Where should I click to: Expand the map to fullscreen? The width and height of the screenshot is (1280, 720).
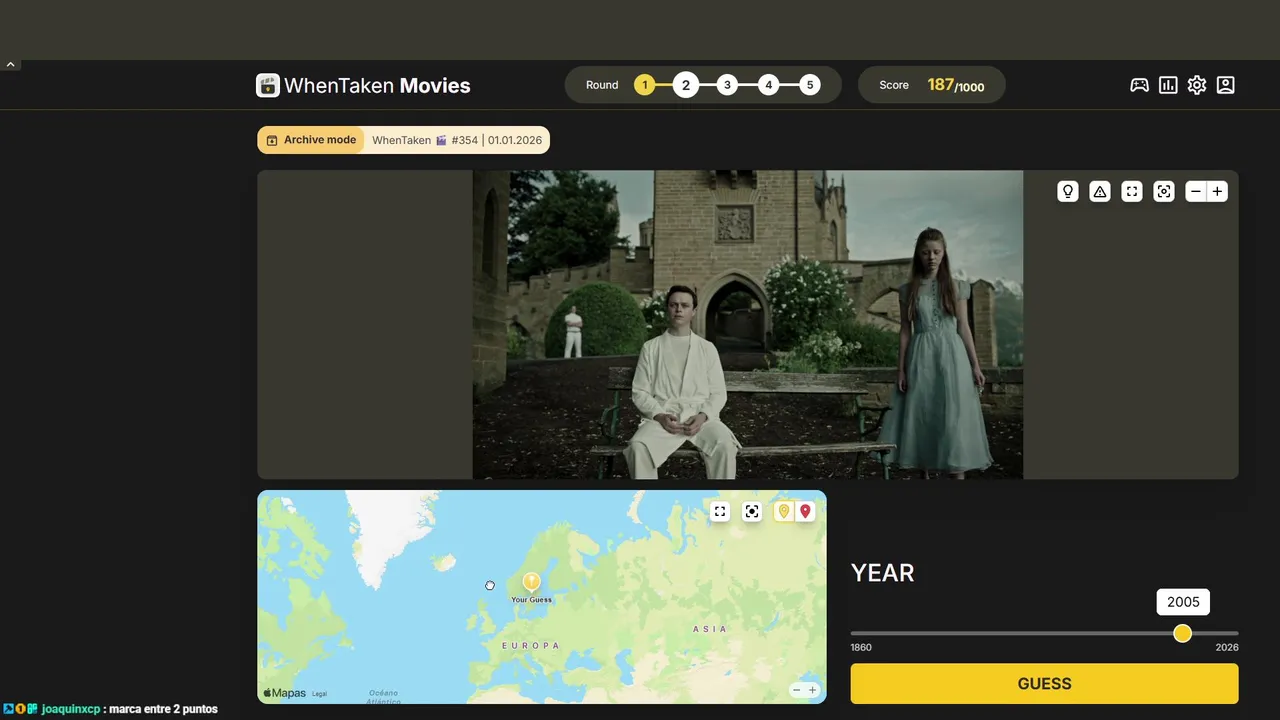point(720,512)
